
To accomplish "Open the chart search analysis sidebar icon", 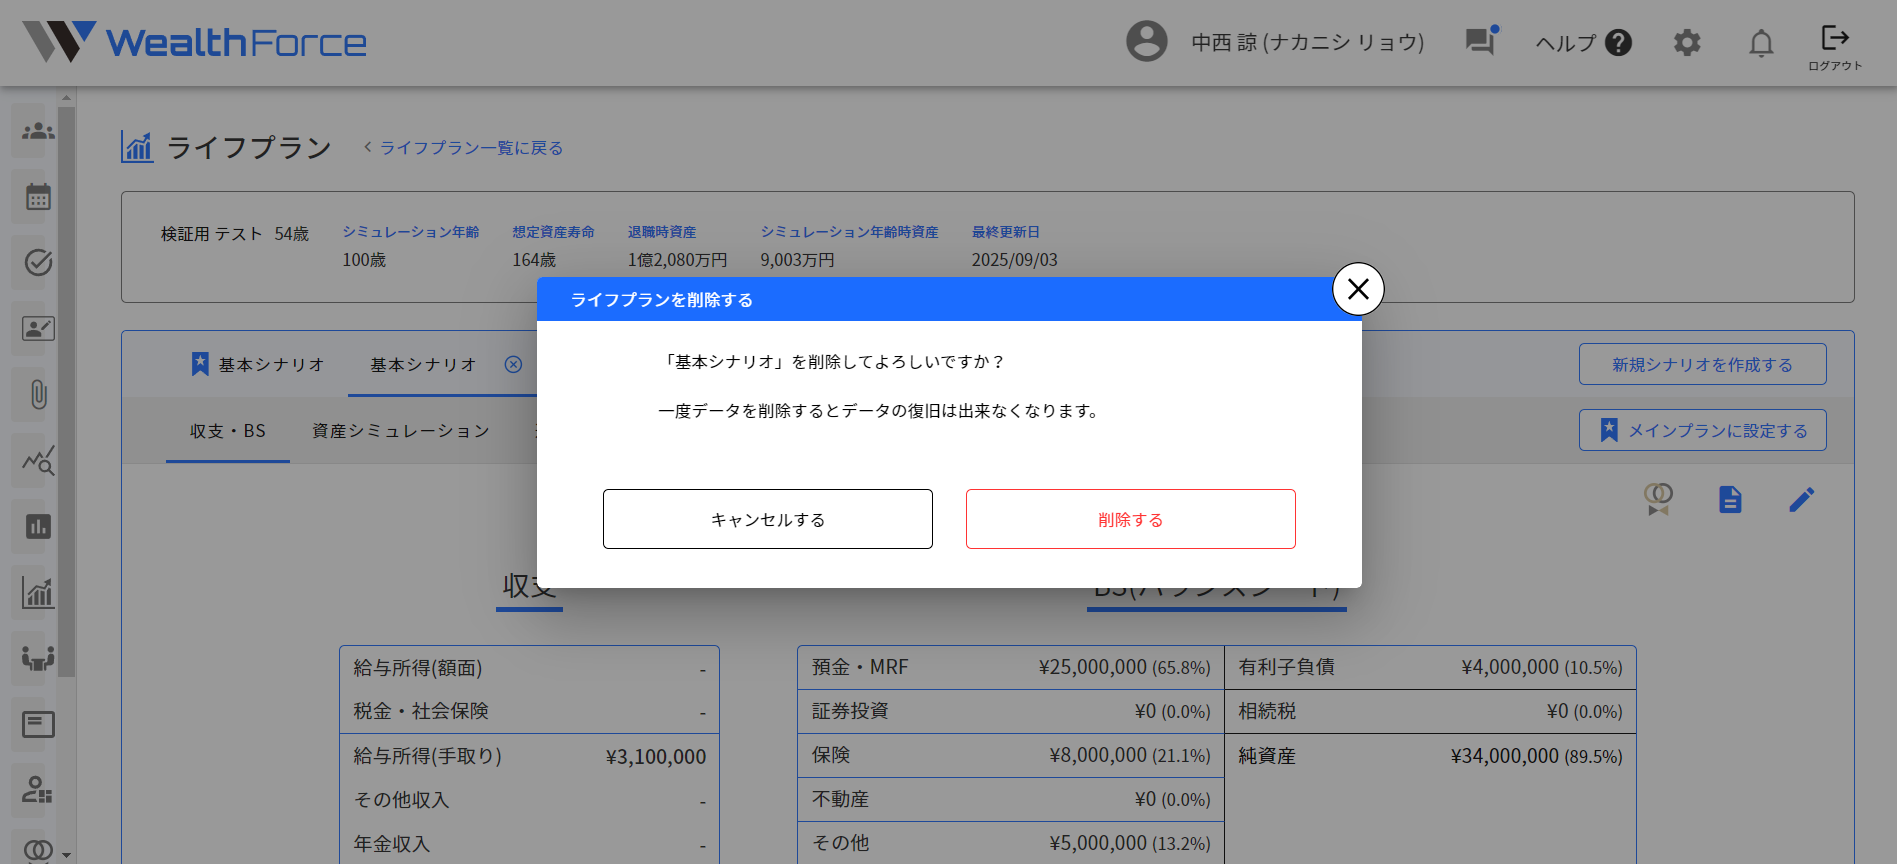I will pos(38,461).
